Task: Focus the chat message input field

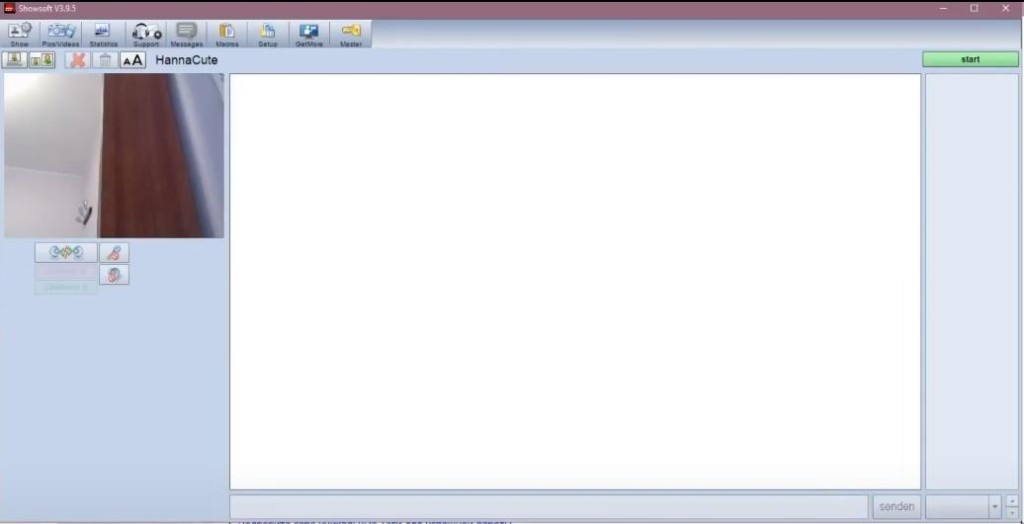Action: pyautogui.click(x=549, y=506)
